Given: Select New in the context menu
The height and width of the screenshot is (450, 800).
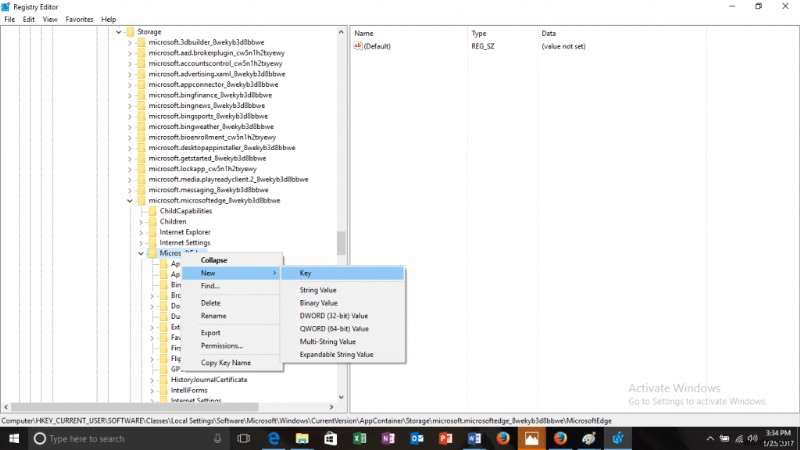Looking at the screenshot, I should pos(231,273).
